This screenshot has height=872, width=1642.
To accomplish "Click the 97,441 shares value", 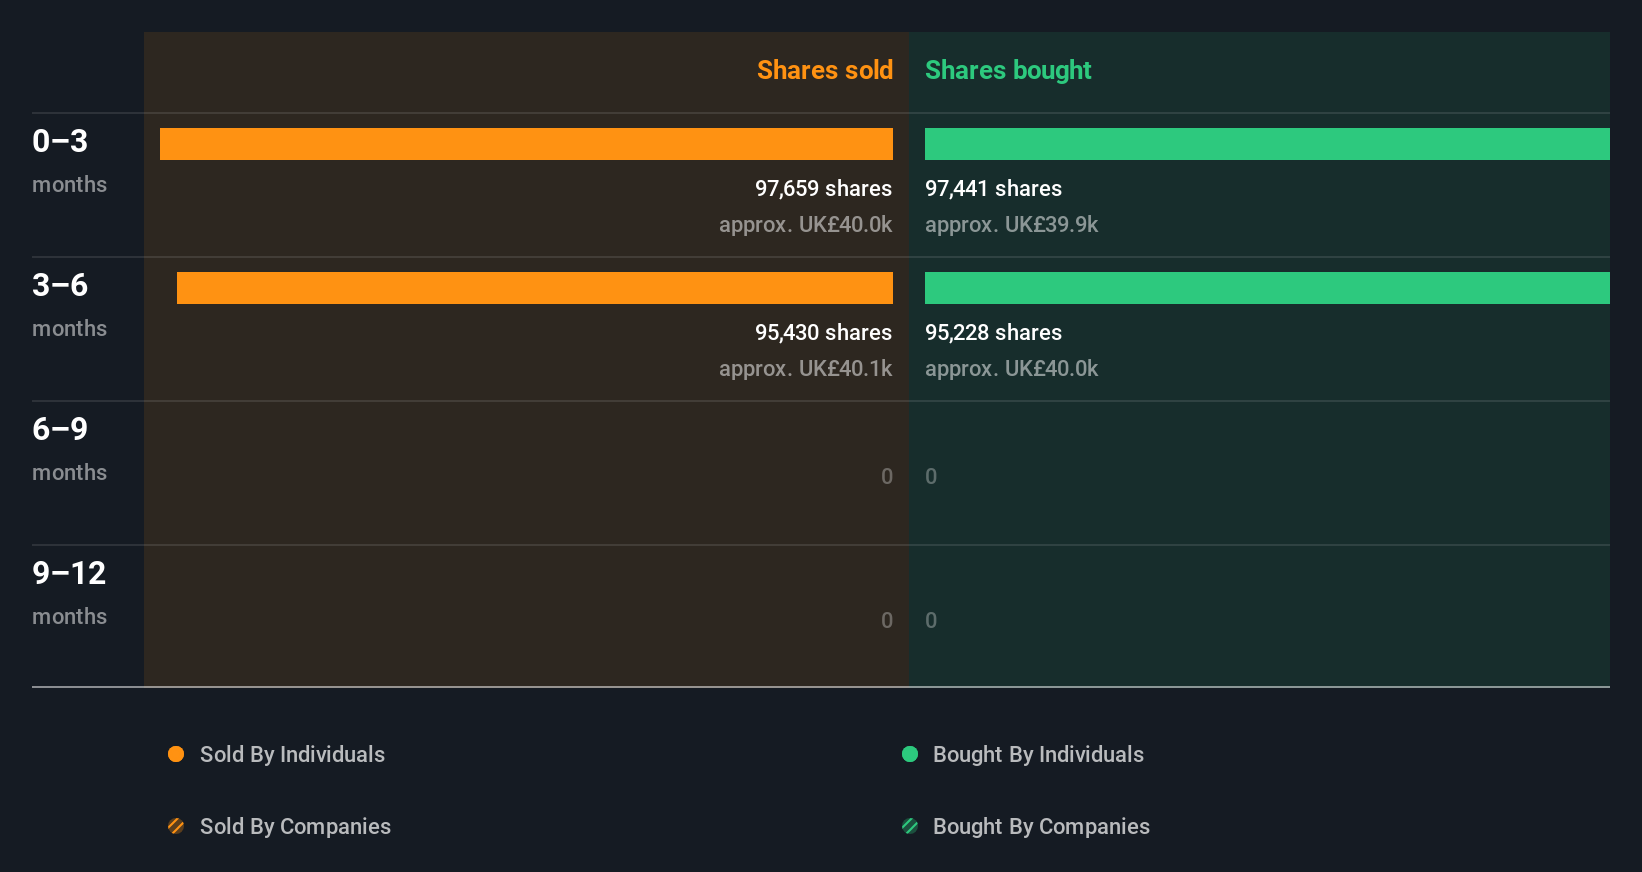I will pos(993,189).
